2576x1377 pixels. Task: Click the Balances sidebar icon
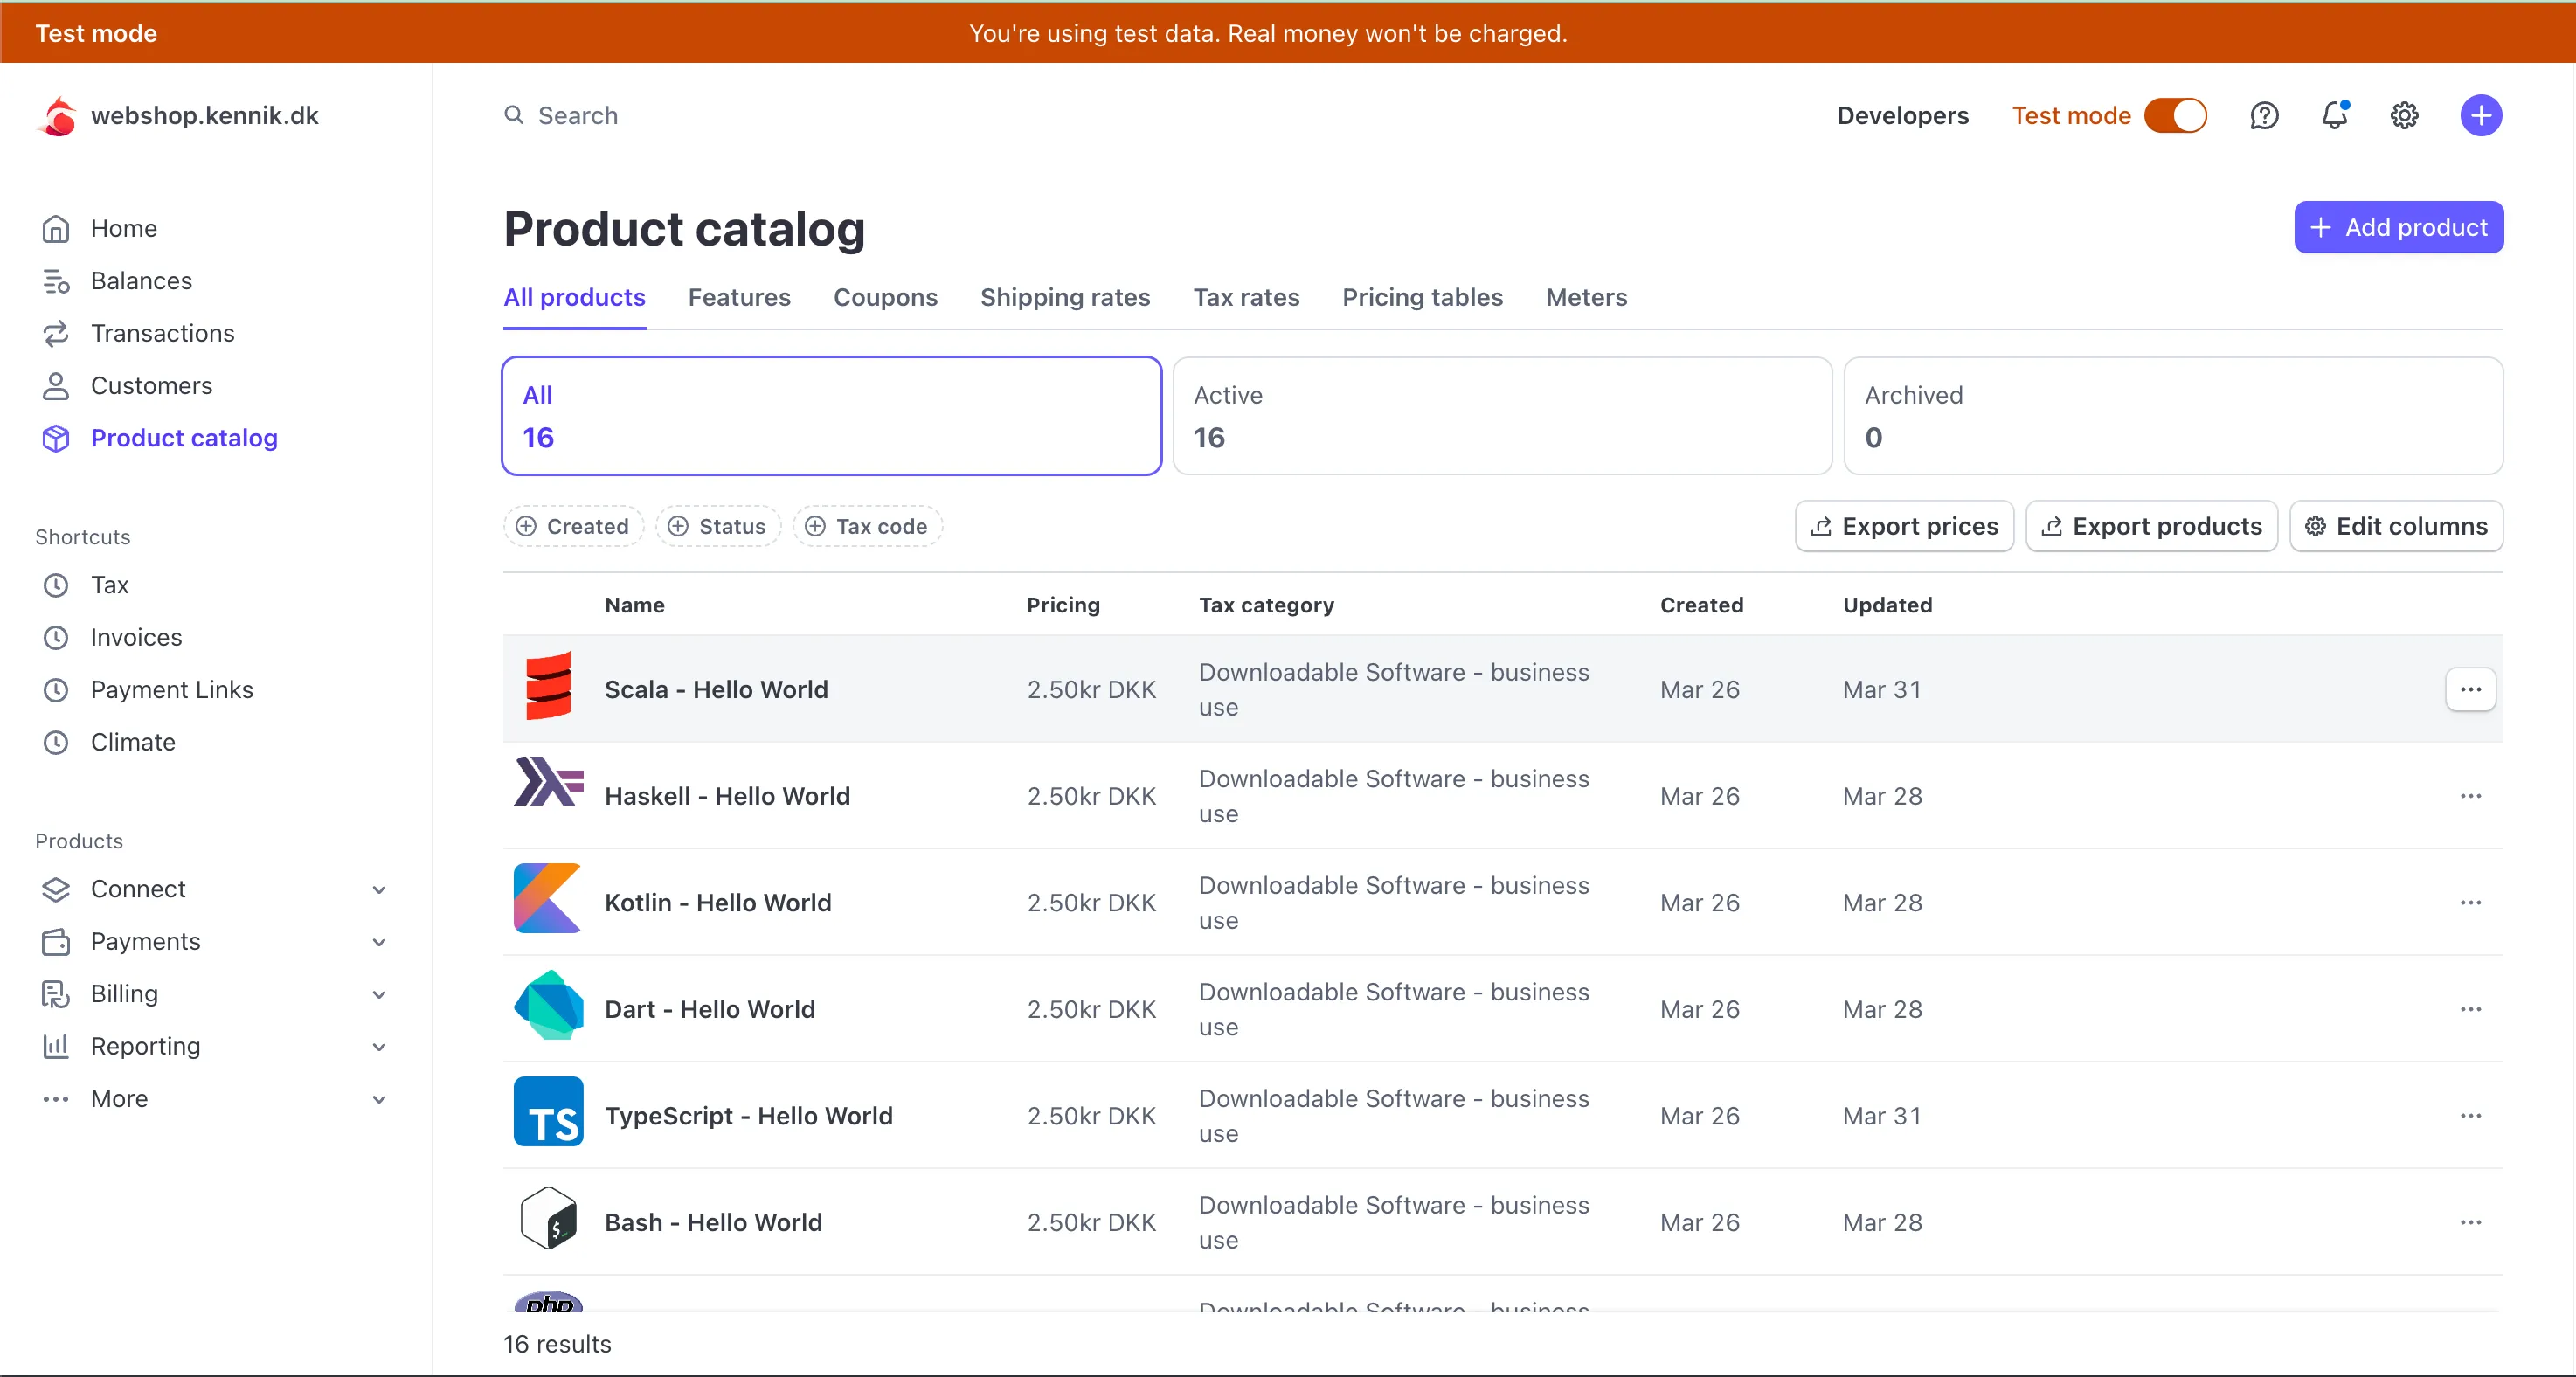tap(56, 281)
